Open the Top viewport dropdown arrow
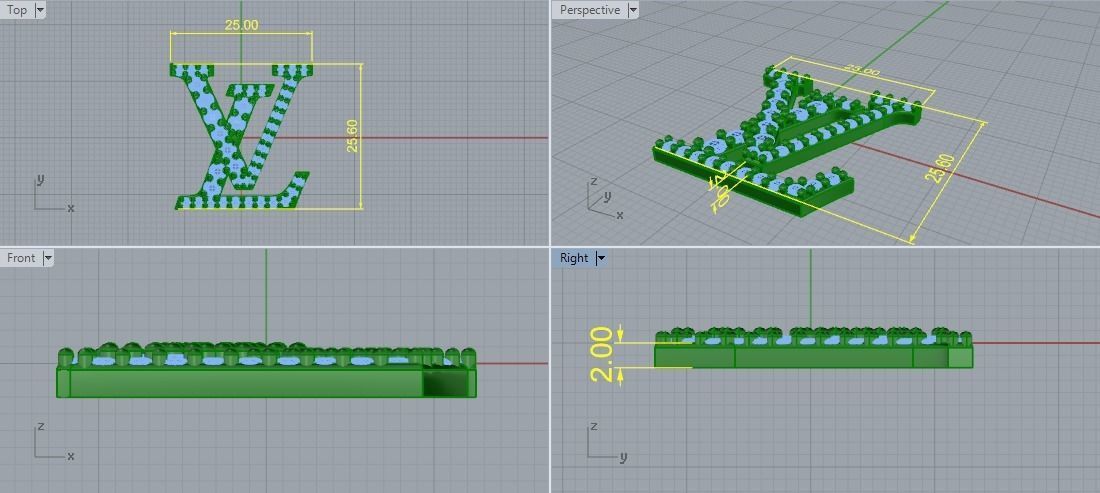Viewport: 1100px width, 493px height. [x=39, y=10]
